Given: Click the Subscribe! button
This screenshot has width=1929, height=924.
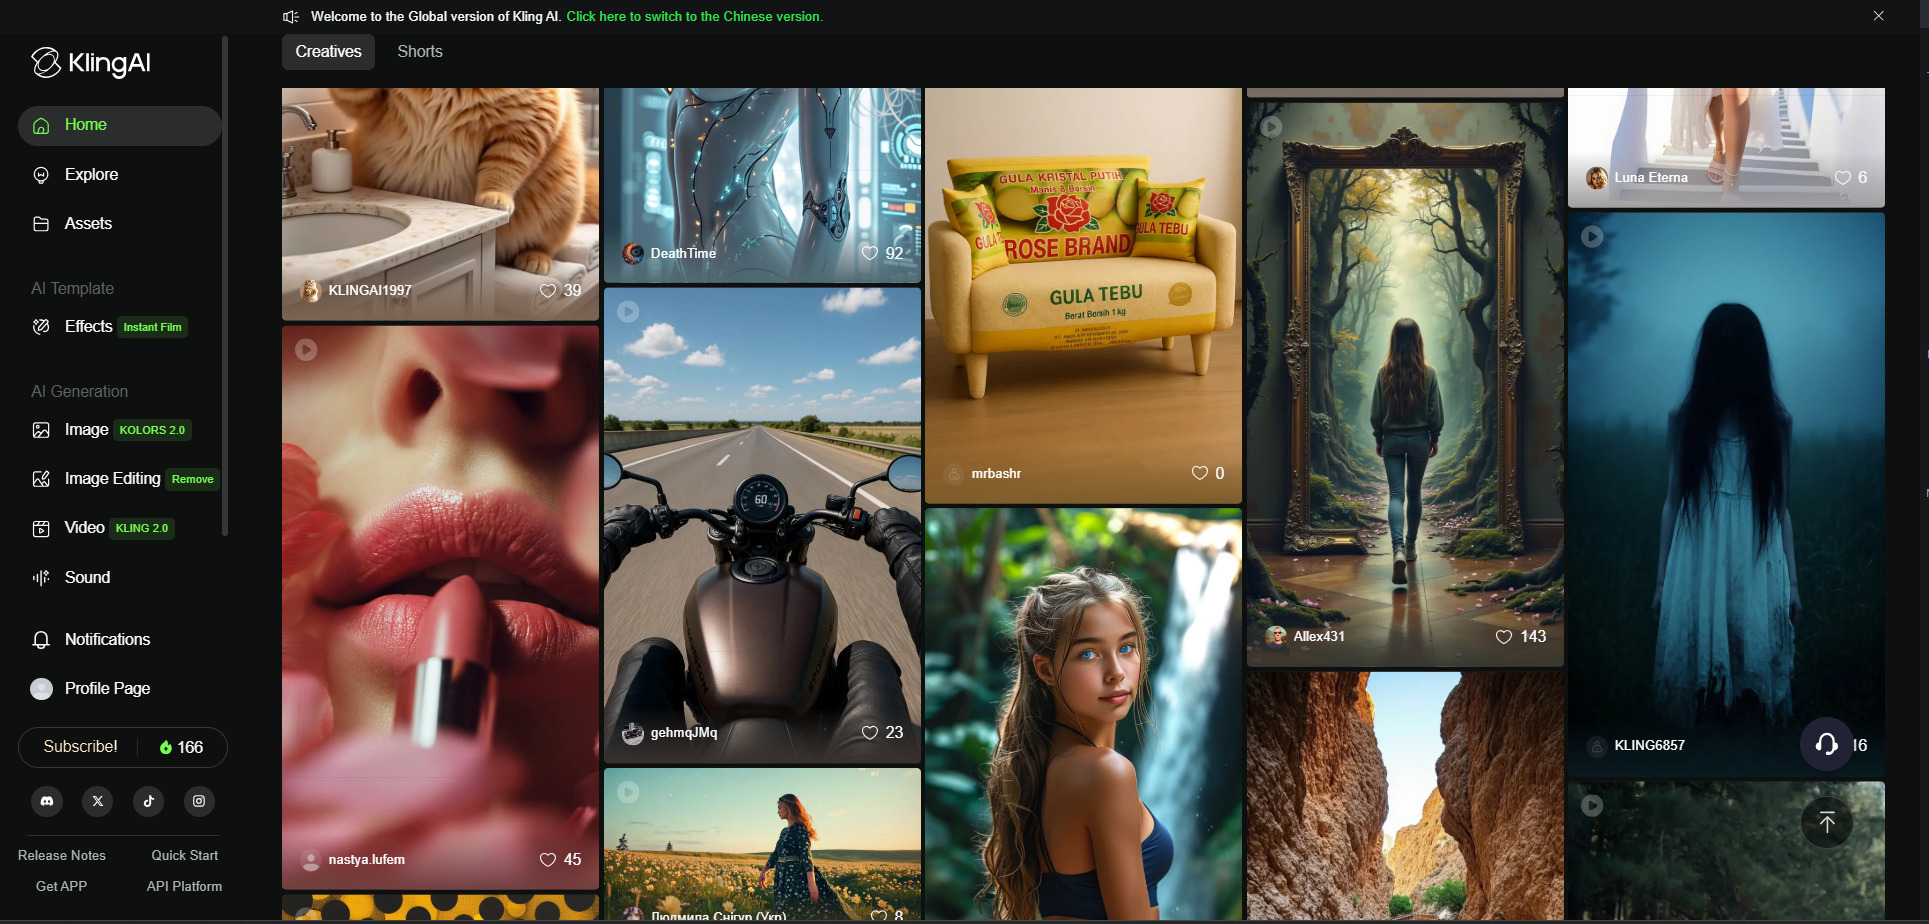Looking at the screenshot, I should tap(80, 747).
